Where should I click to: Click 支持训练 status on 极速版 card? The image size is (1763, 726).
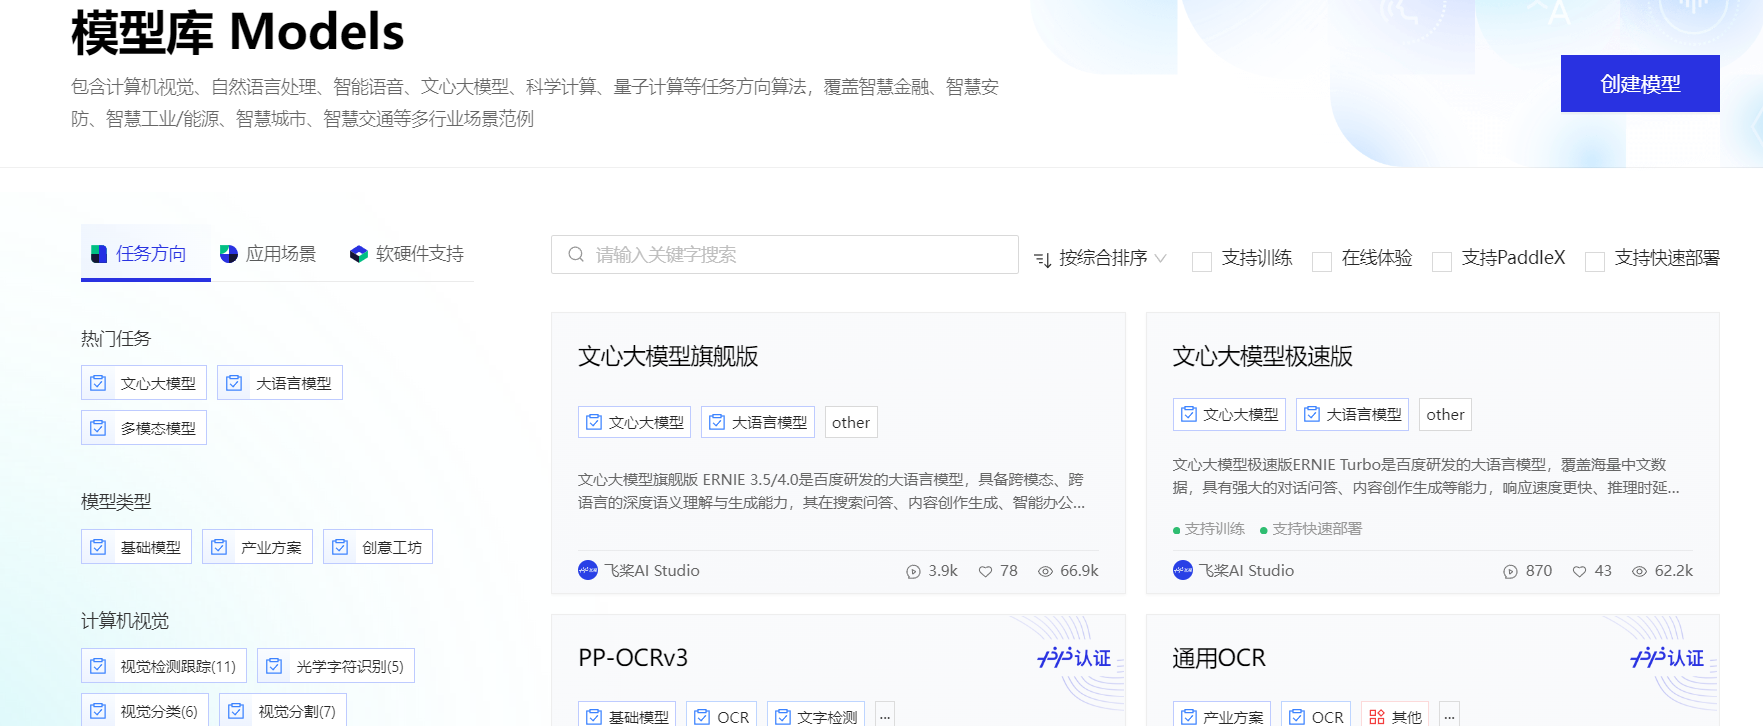pyautogui.click(x=1209, y=529)
